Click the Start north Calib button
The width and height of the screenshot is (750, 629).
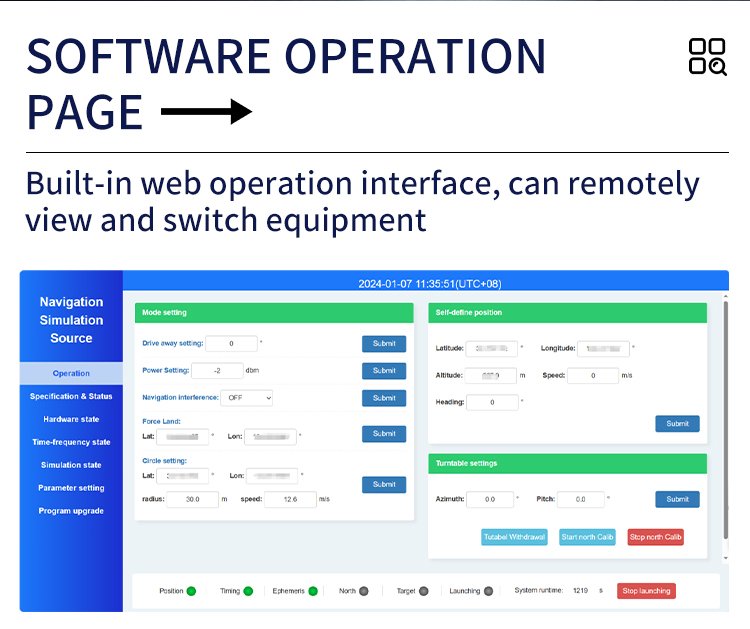587,537
